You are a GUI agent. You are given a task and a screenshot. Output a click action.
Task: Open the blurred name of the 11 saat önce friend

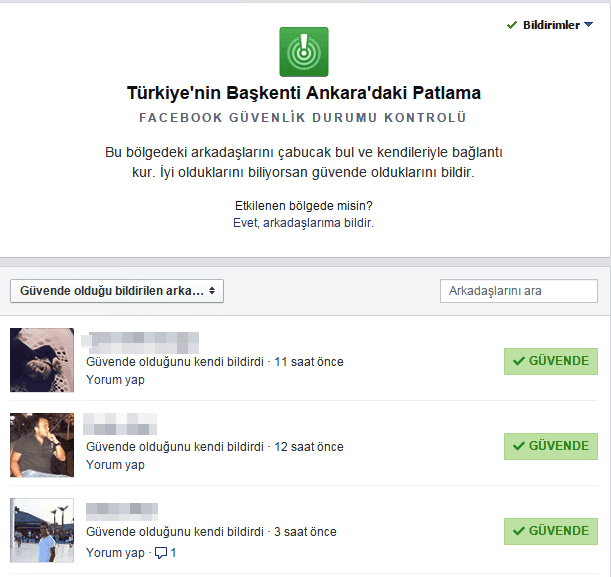click(142, 341)
